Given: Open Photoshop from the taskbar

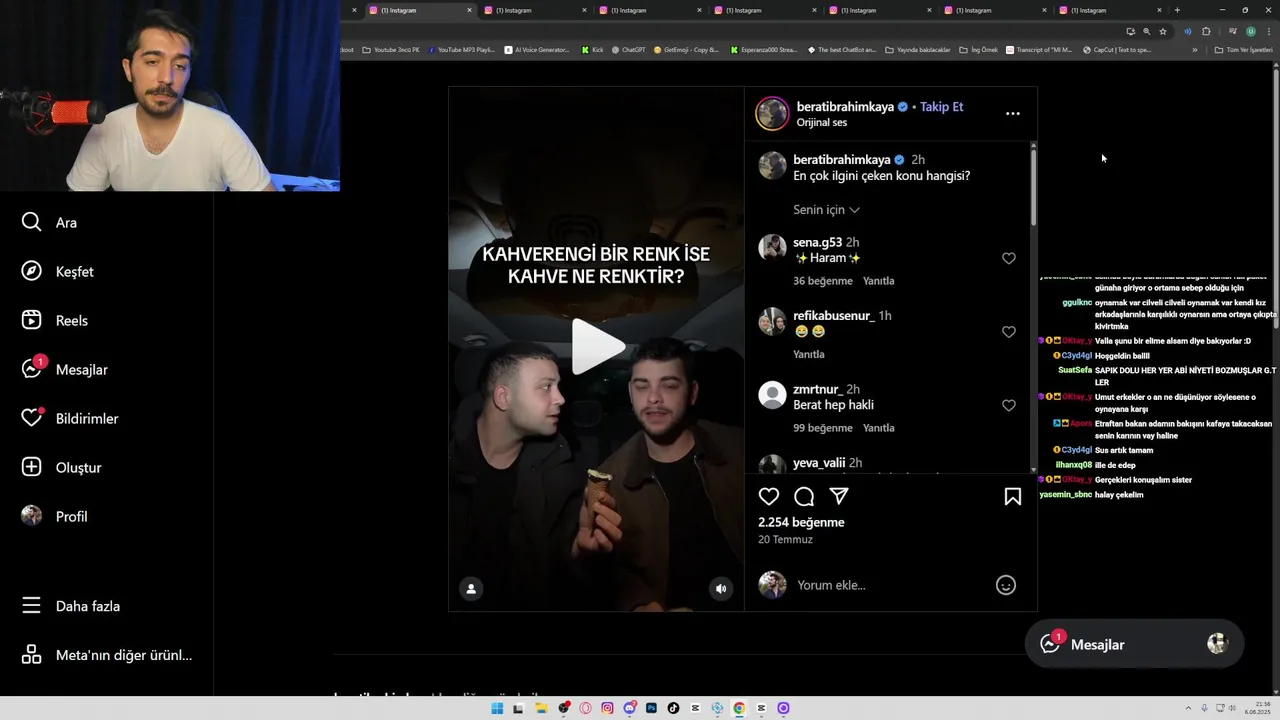Looking at the screenshot, I should [651, 708].
